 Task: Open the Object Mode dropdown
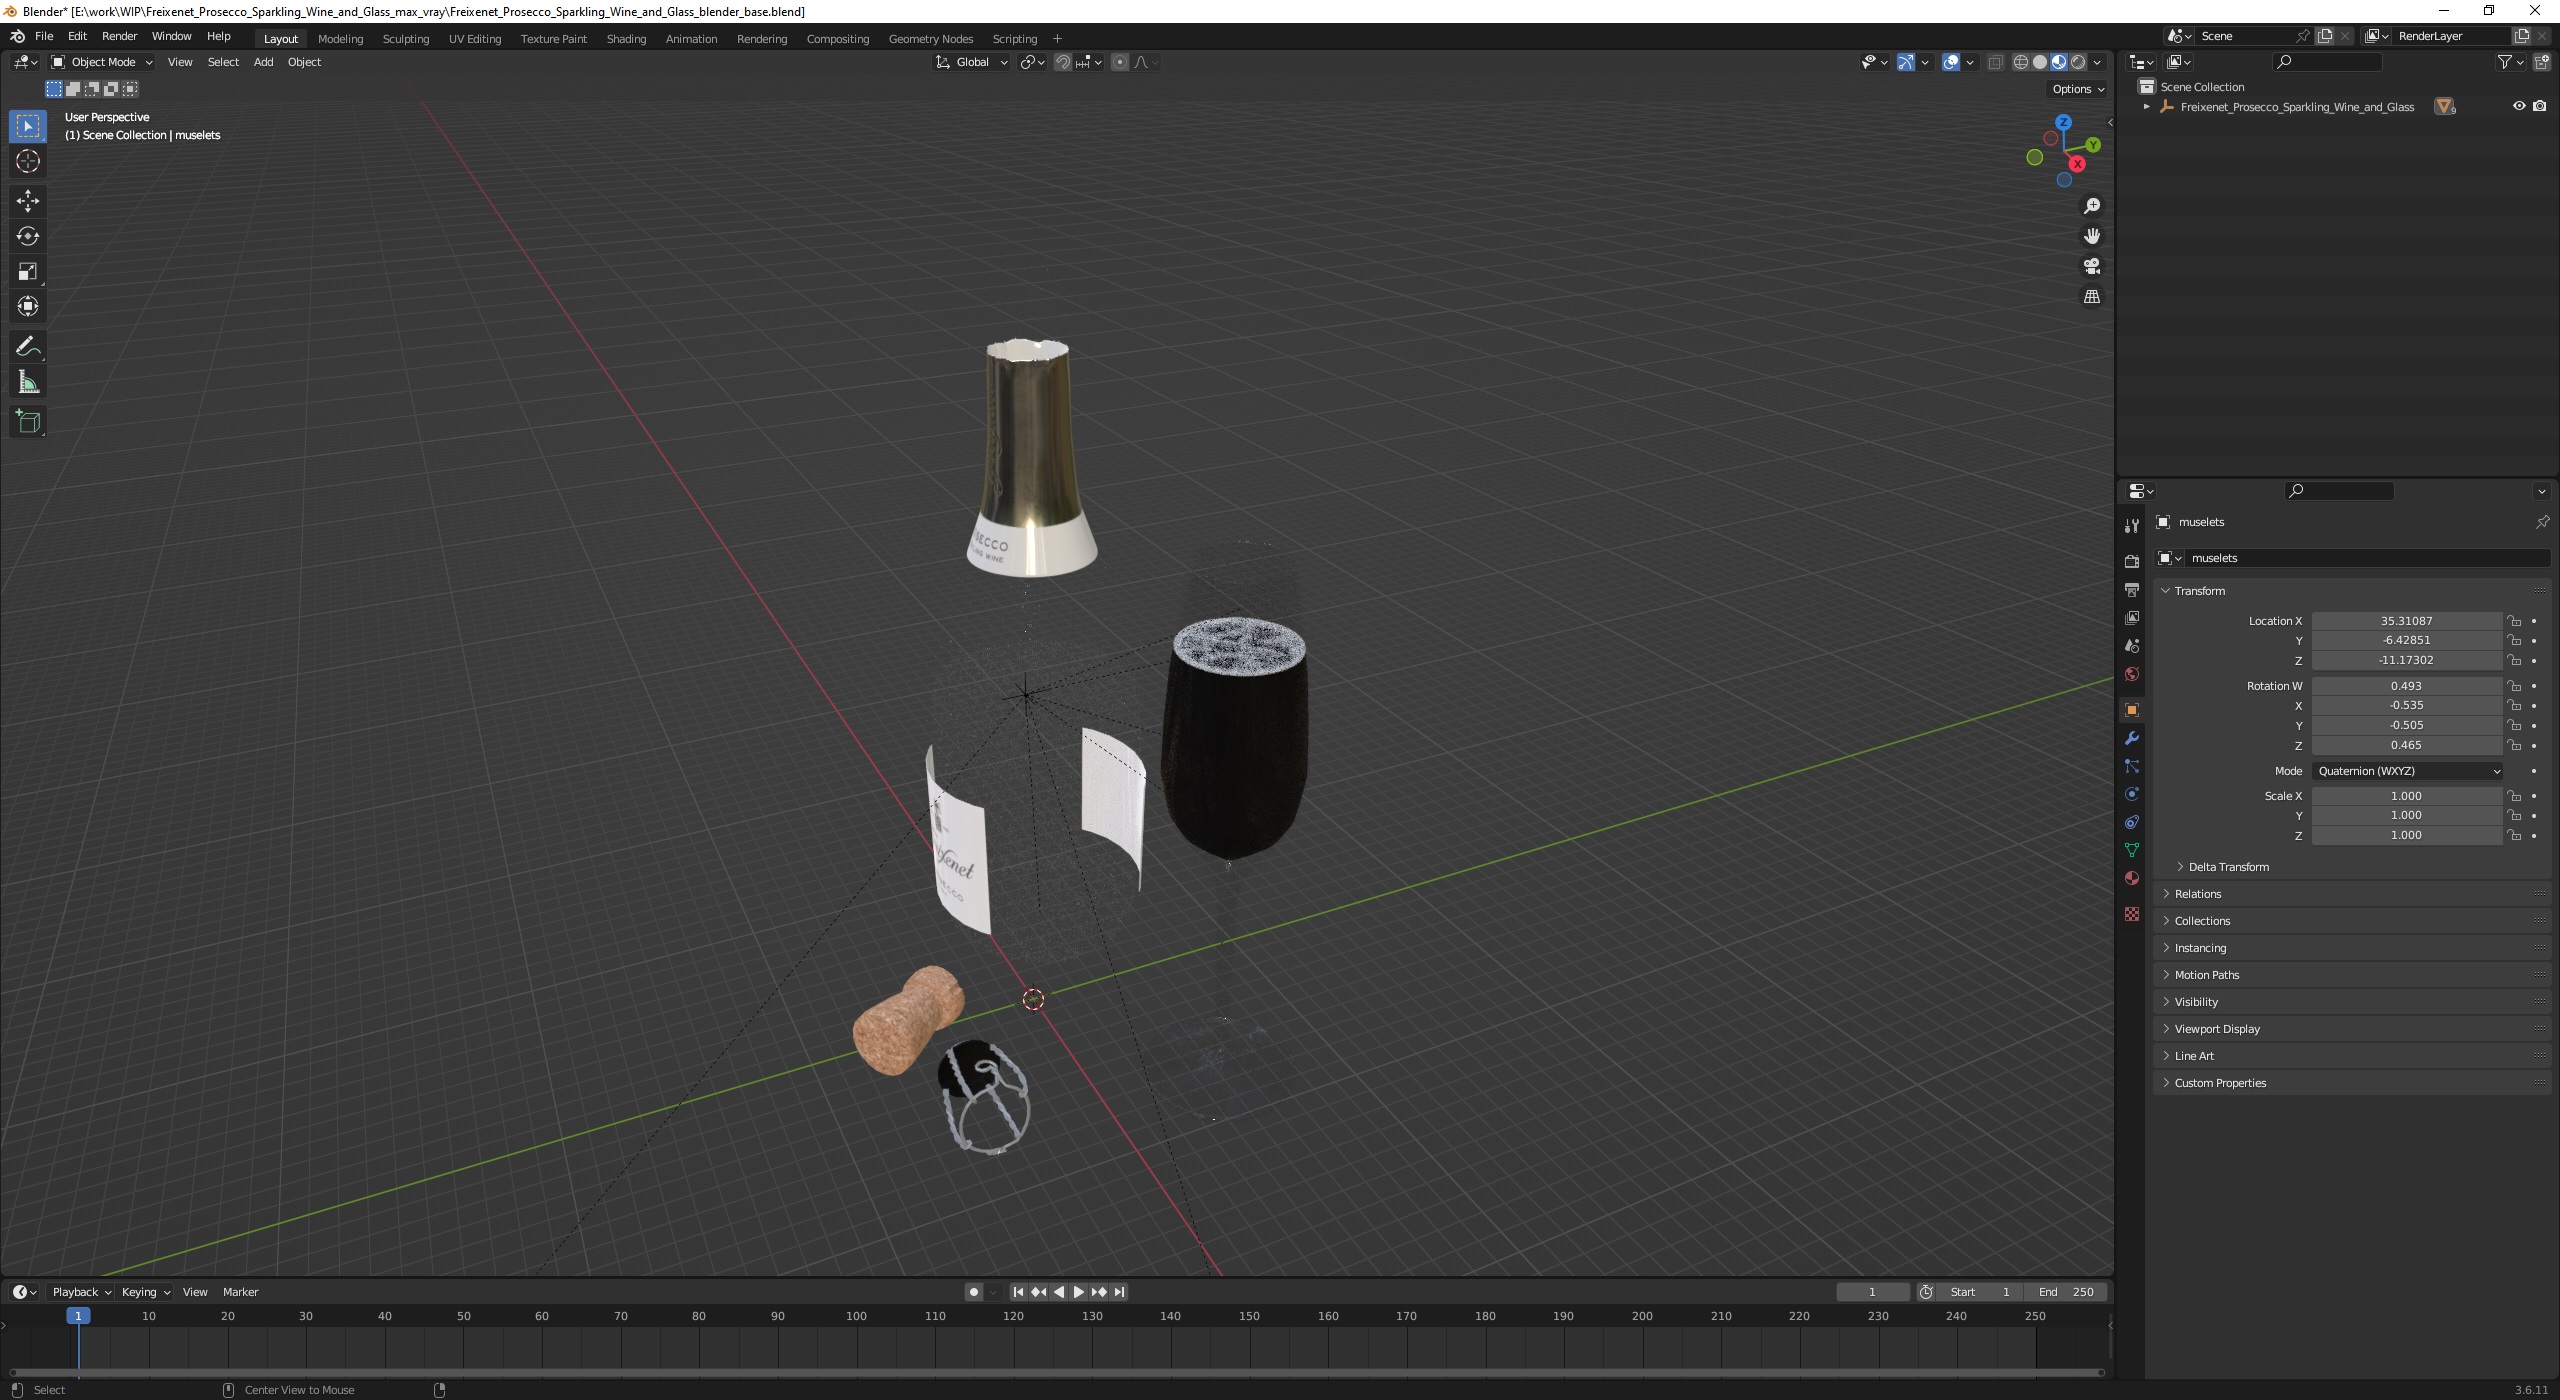(102, 62)
